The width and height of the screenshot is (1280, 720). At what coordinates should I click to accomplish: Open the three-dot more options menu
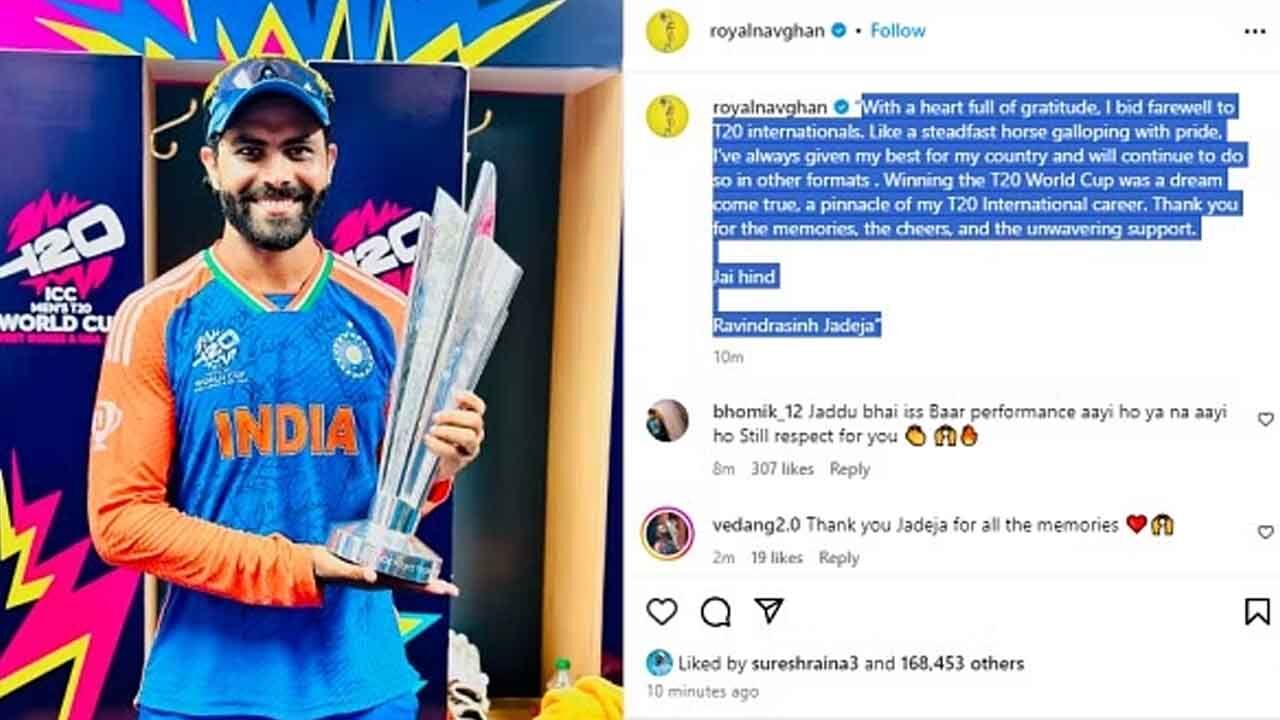click(1254, 31)
